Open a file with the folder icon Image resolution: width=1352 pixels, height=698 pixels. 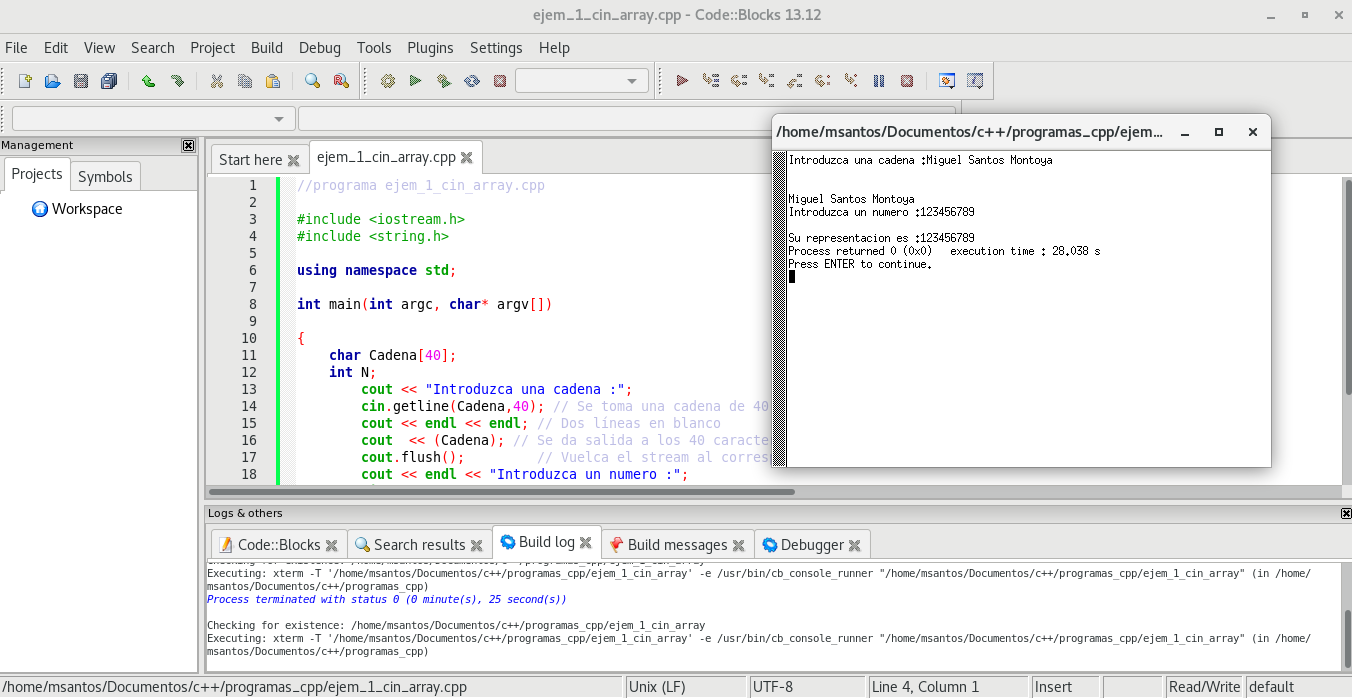[53, 81]
